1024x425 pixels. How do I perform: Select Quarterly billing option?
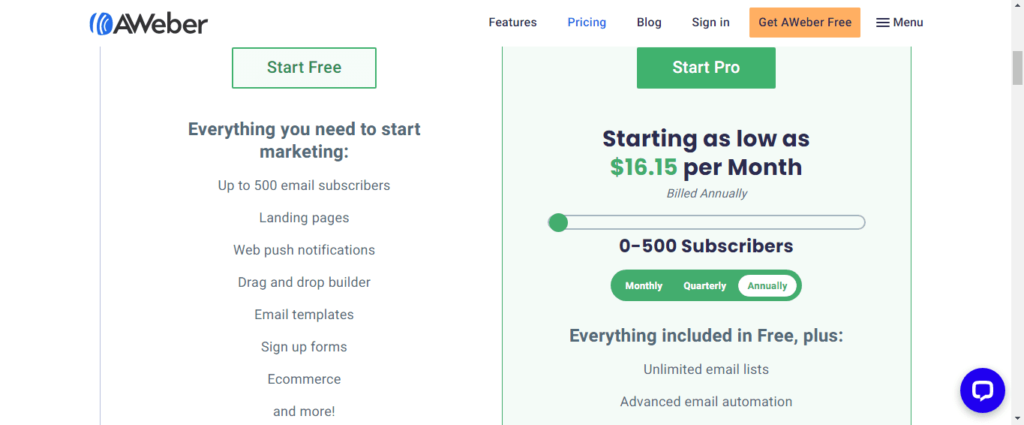click(705, 286)
